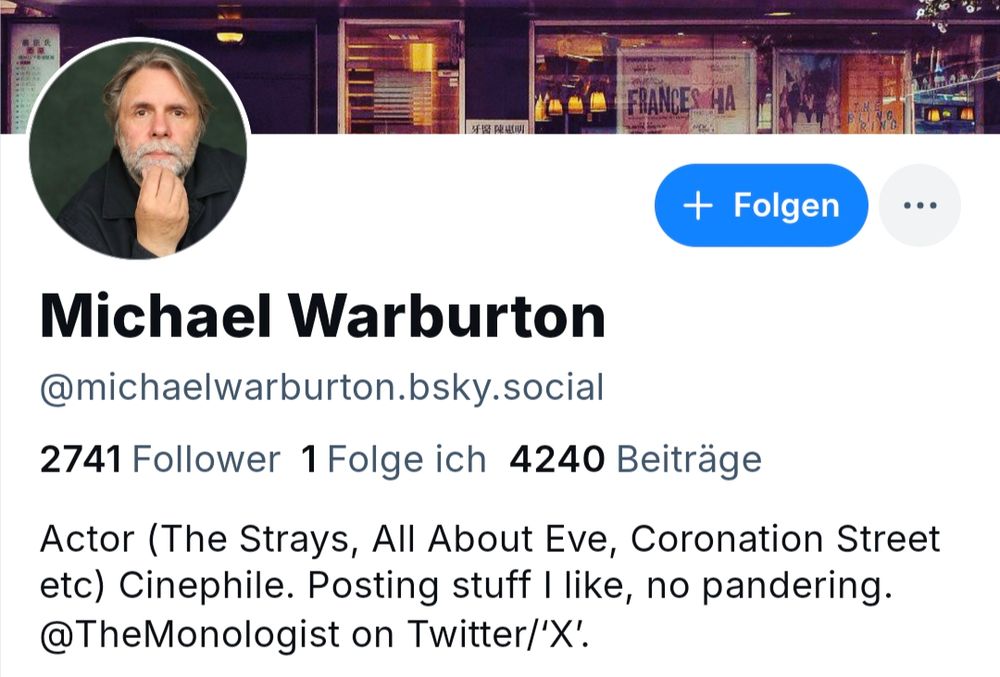This screenshot has width=1000, height=677.
Task: Click the Michael Warburton display name
Action: coord(323,316)
